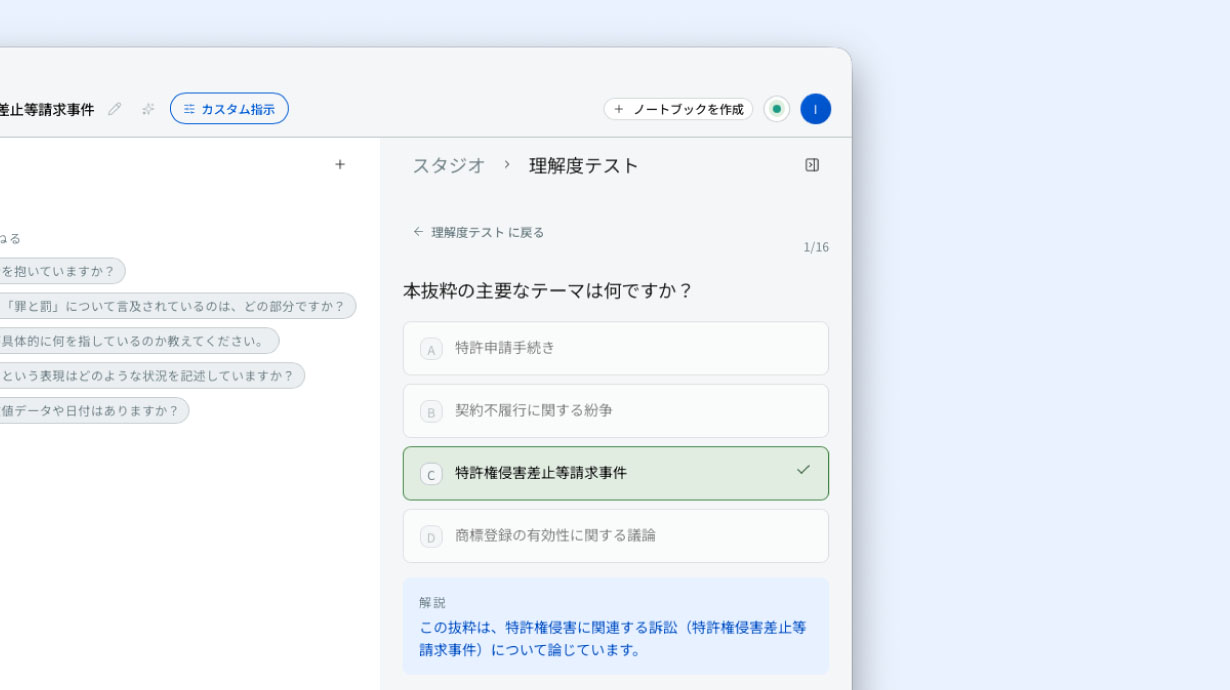Click the breadcrumb chevron separator
The width and height of the screenshot is (1230, 690).
click(x=507, y=165)
